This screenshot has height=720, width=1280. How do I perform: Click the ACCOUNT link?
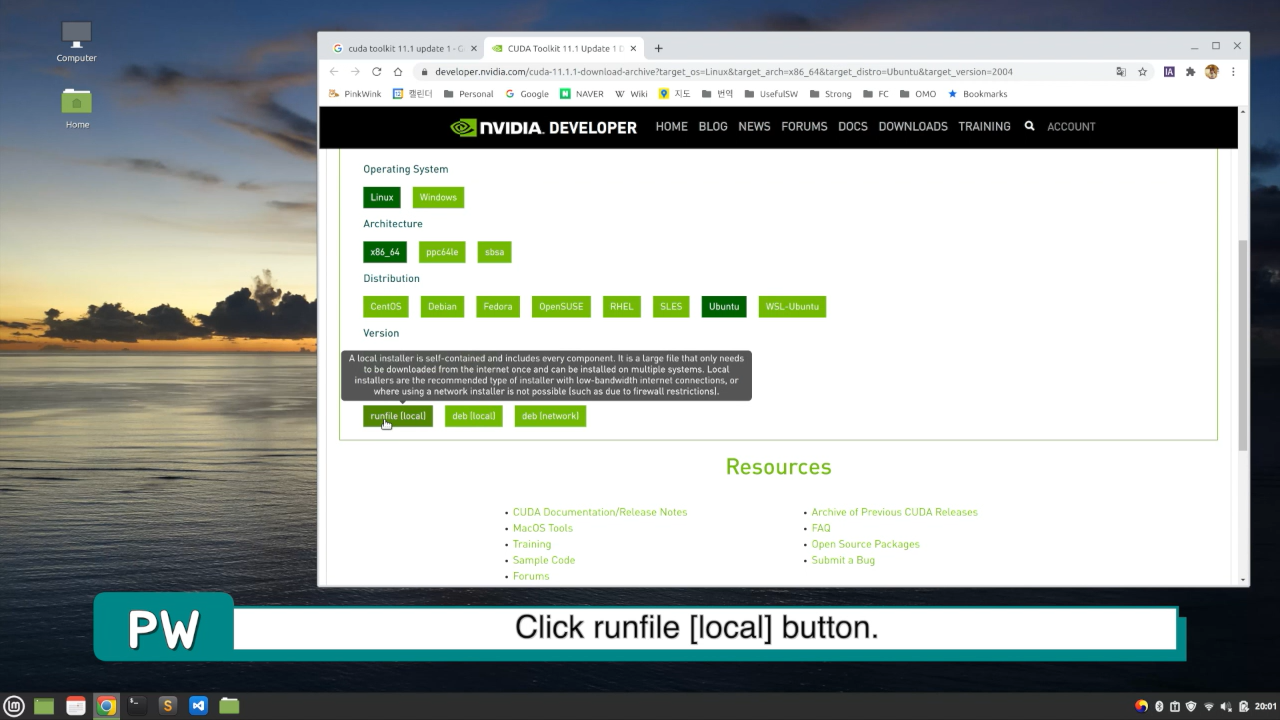[1071, 126]
